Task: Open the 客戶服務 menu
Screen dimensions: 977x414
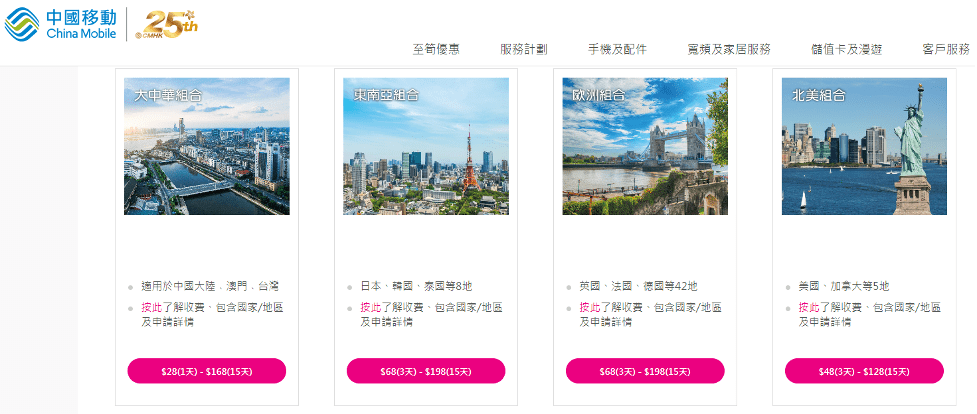Action: [x=946, y=50]
